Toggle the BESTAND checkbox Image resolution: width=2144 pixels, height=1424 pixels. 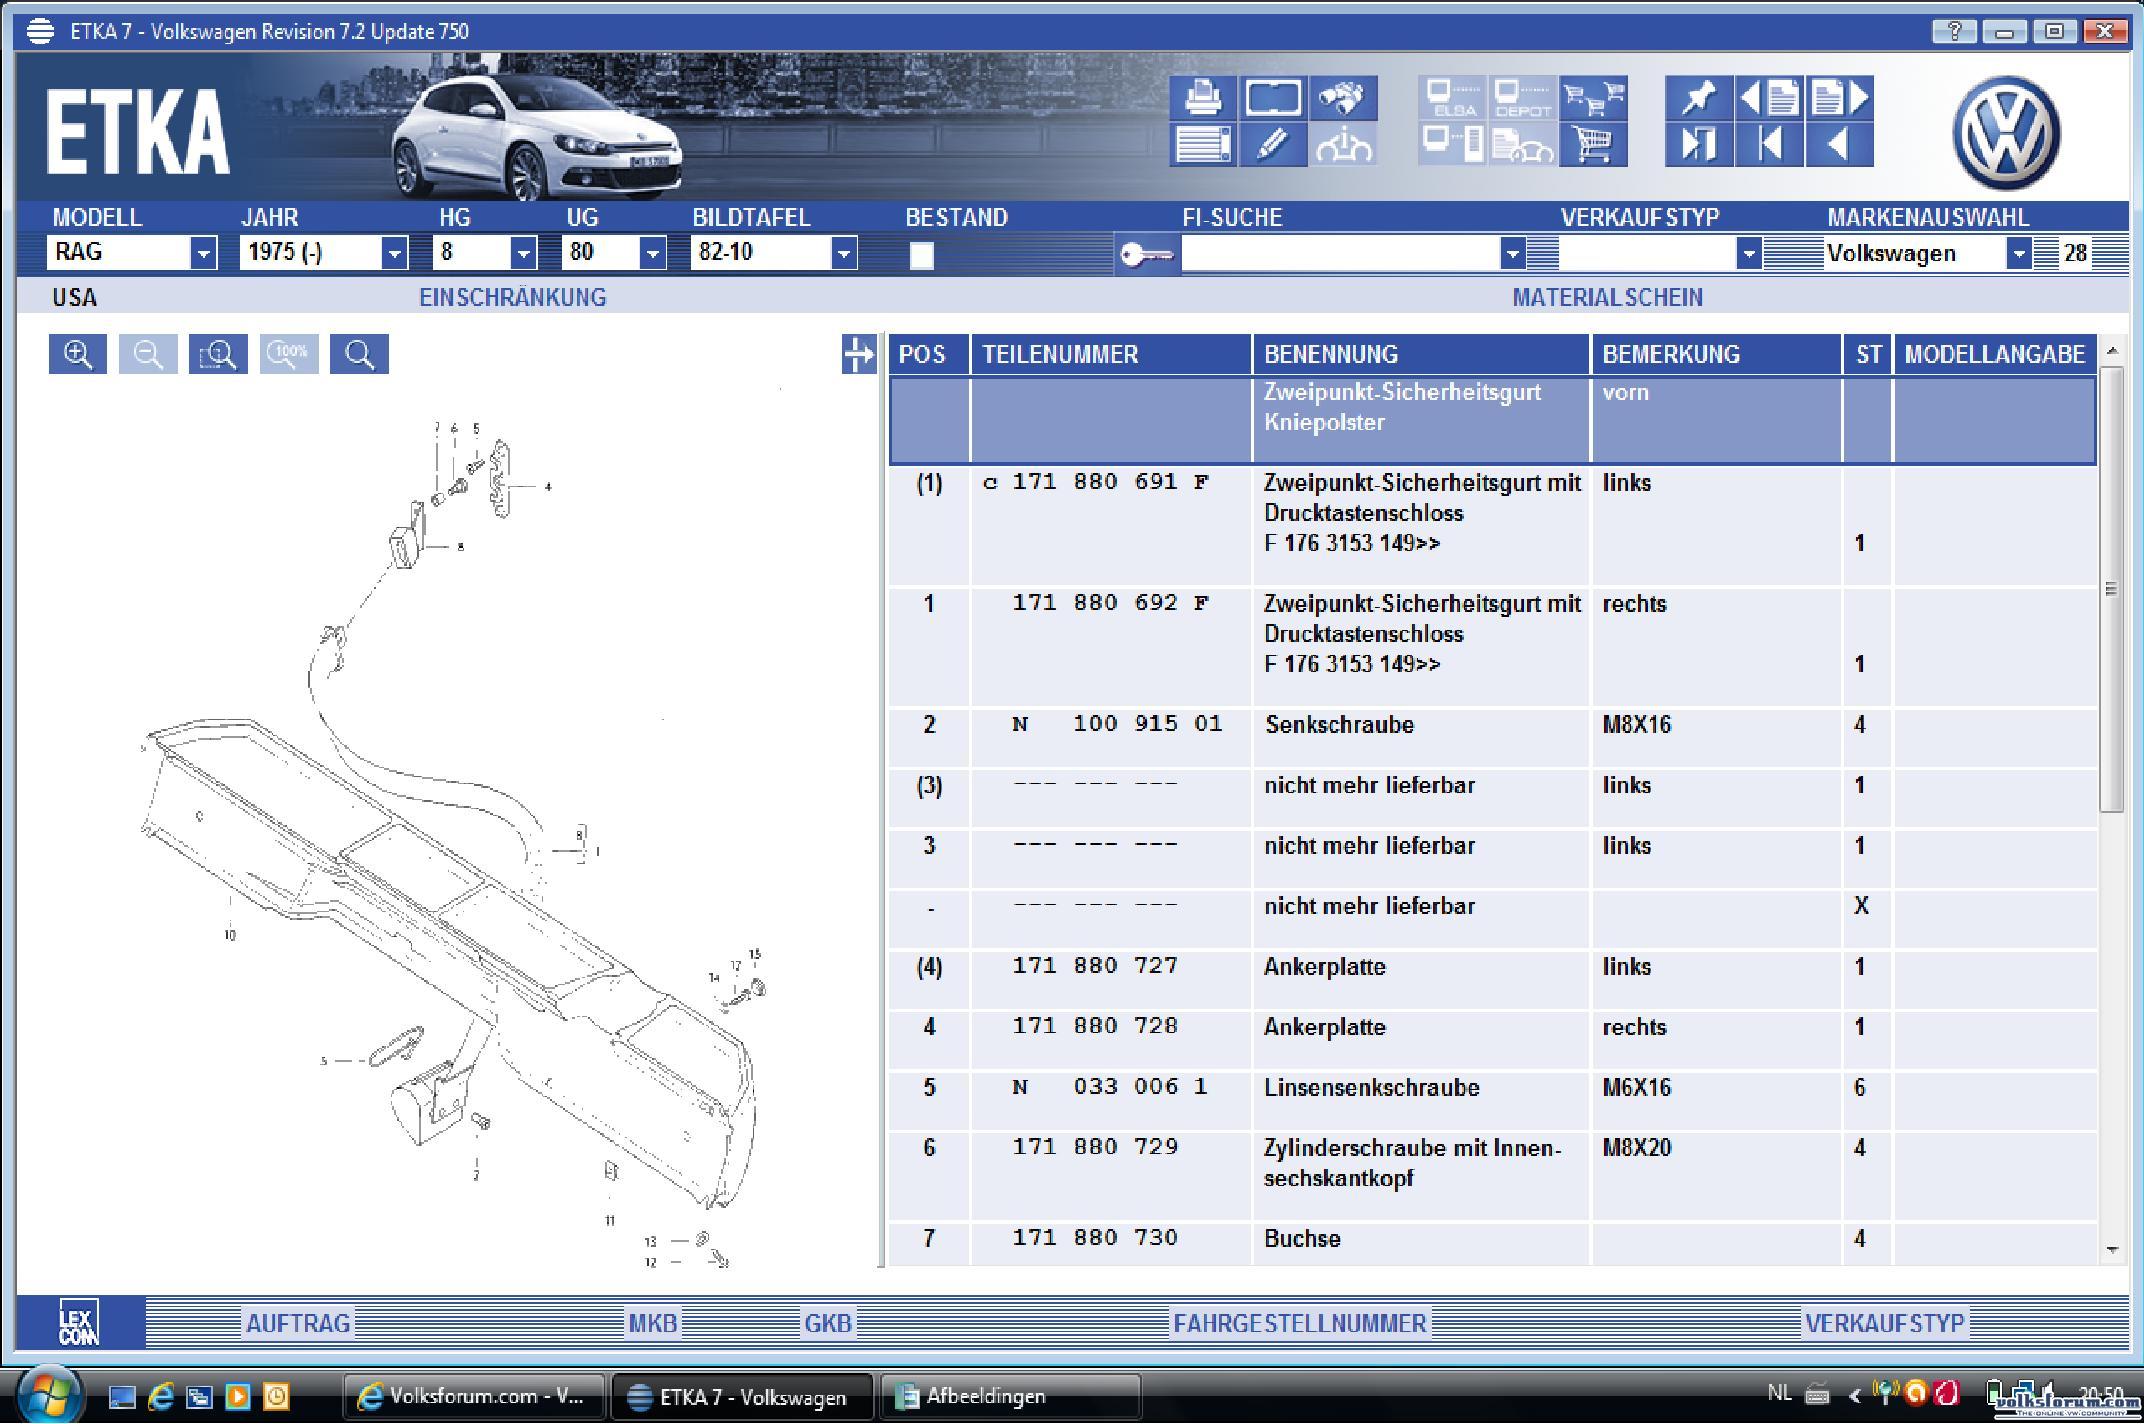click(x=921, y=256)
